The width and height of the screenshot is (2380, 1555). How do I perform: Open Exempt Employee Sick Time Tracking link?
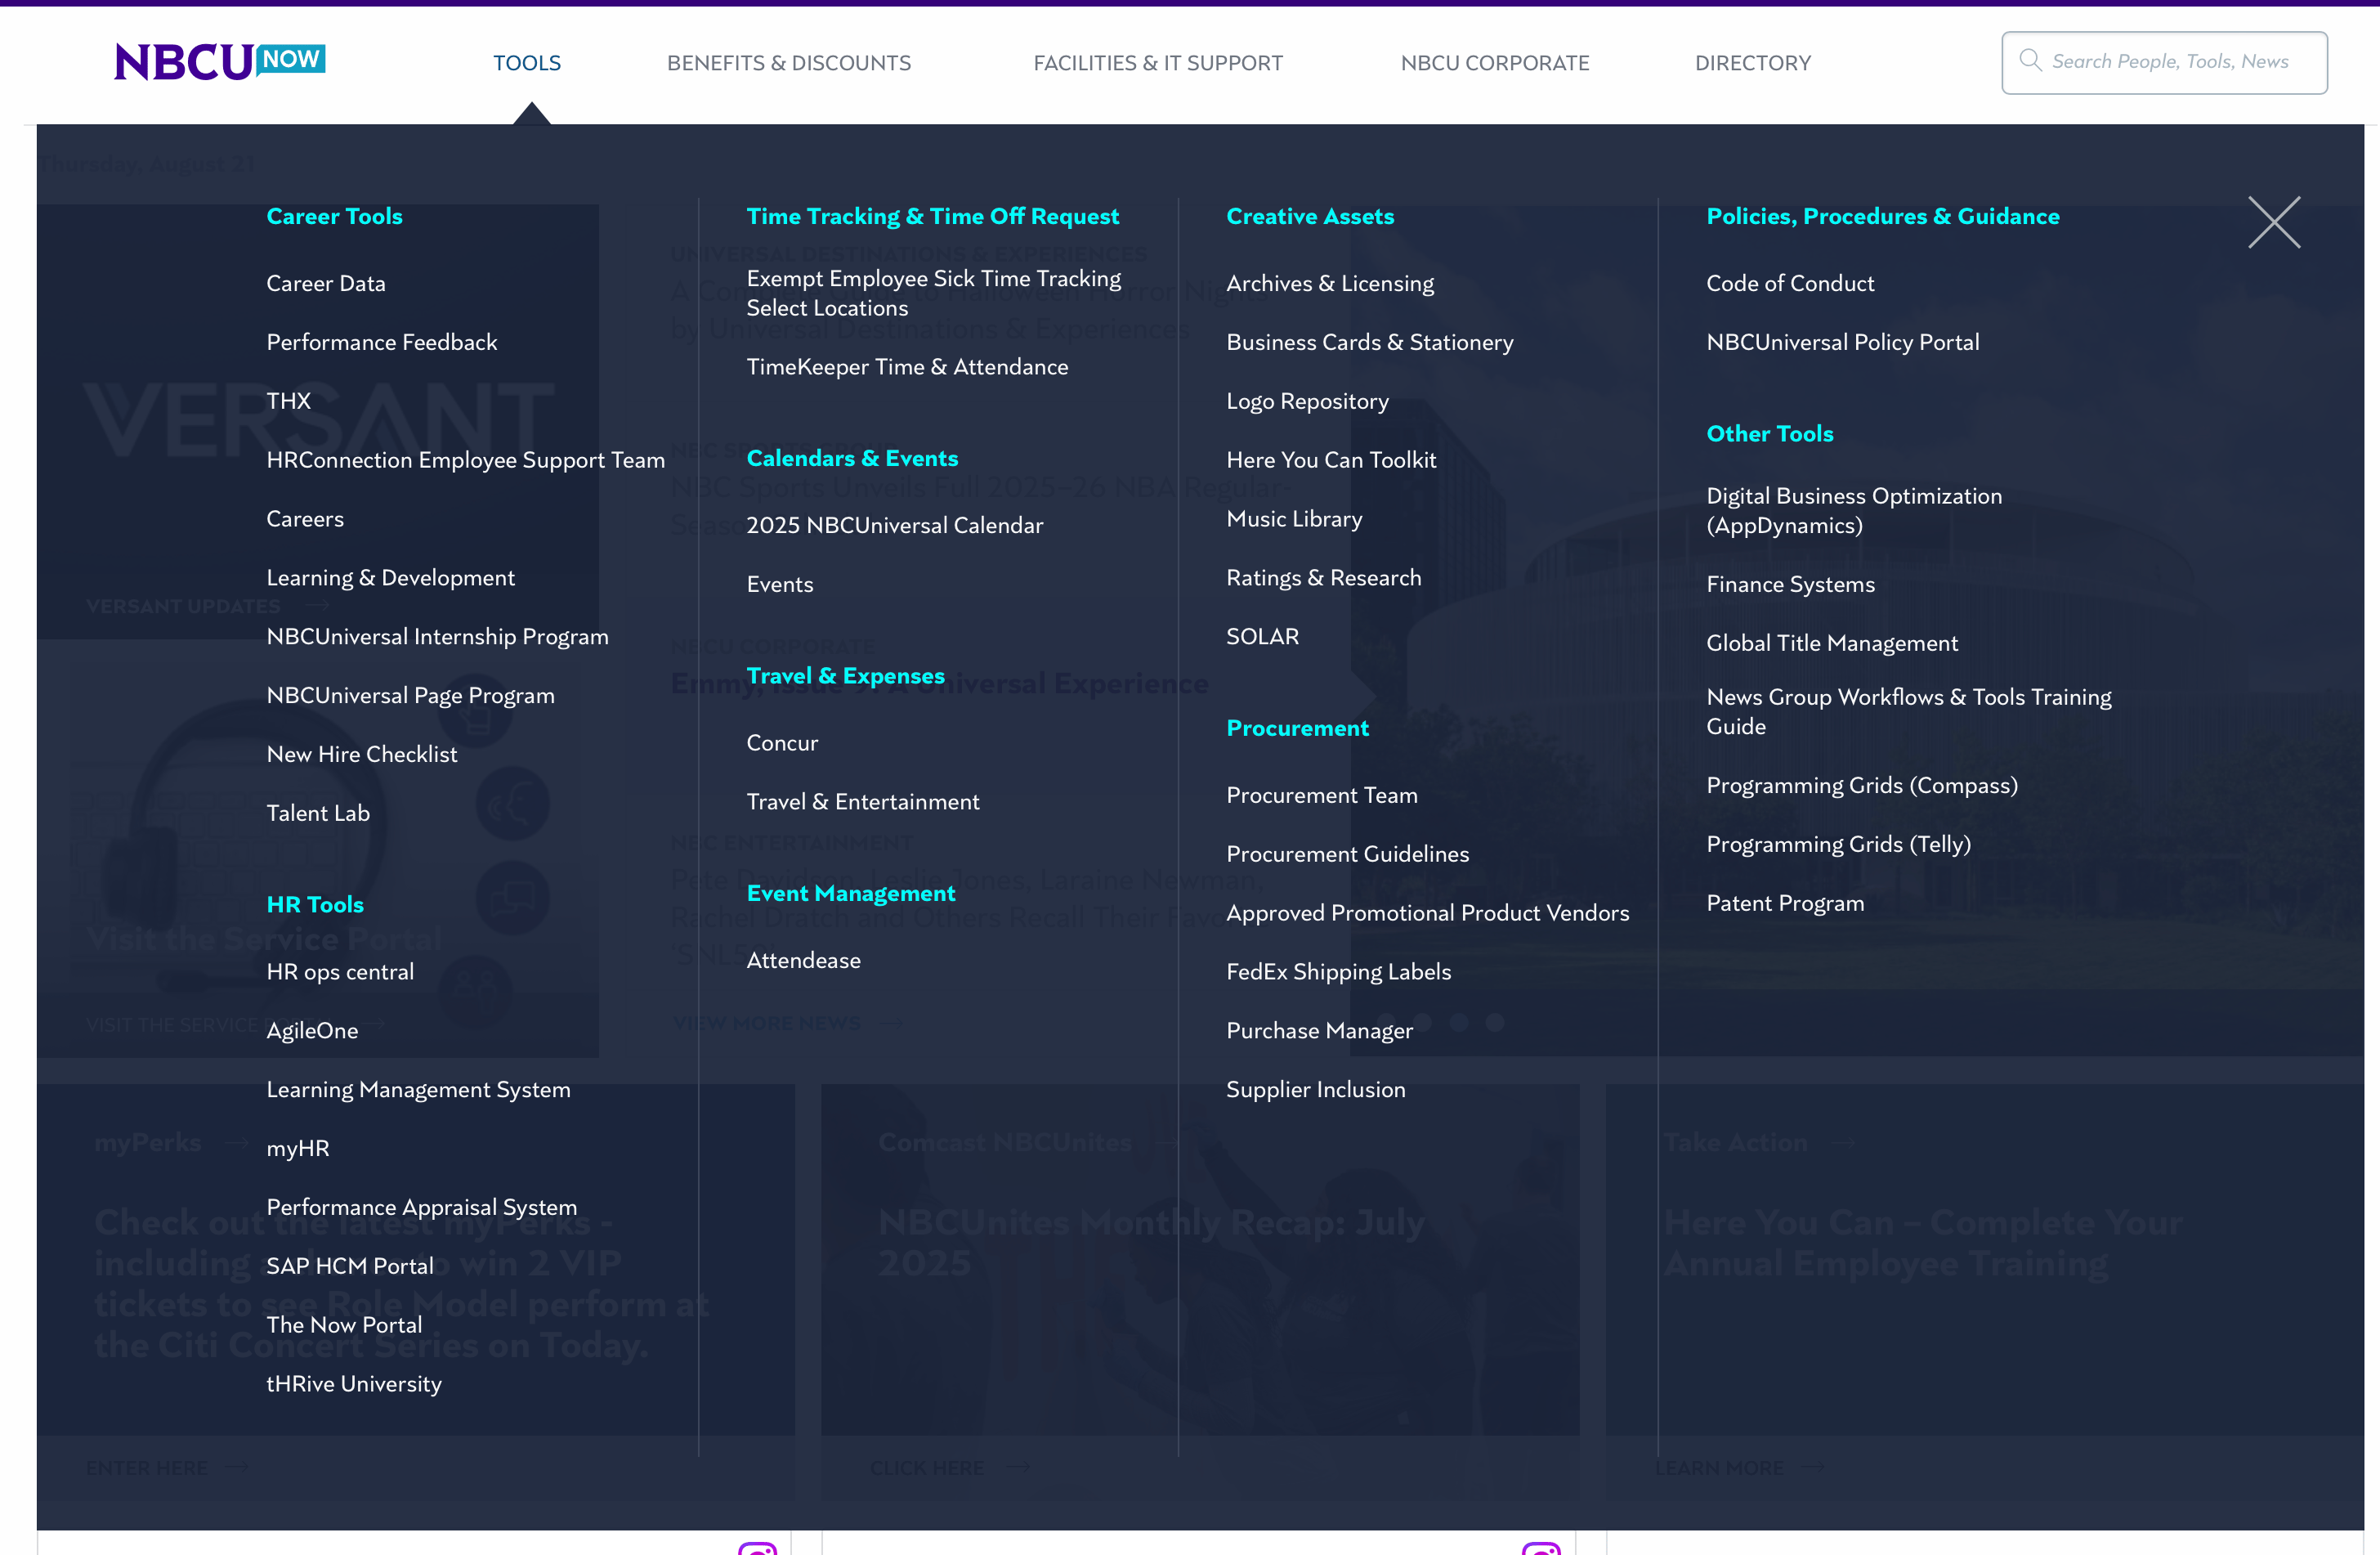pos(934,293)
